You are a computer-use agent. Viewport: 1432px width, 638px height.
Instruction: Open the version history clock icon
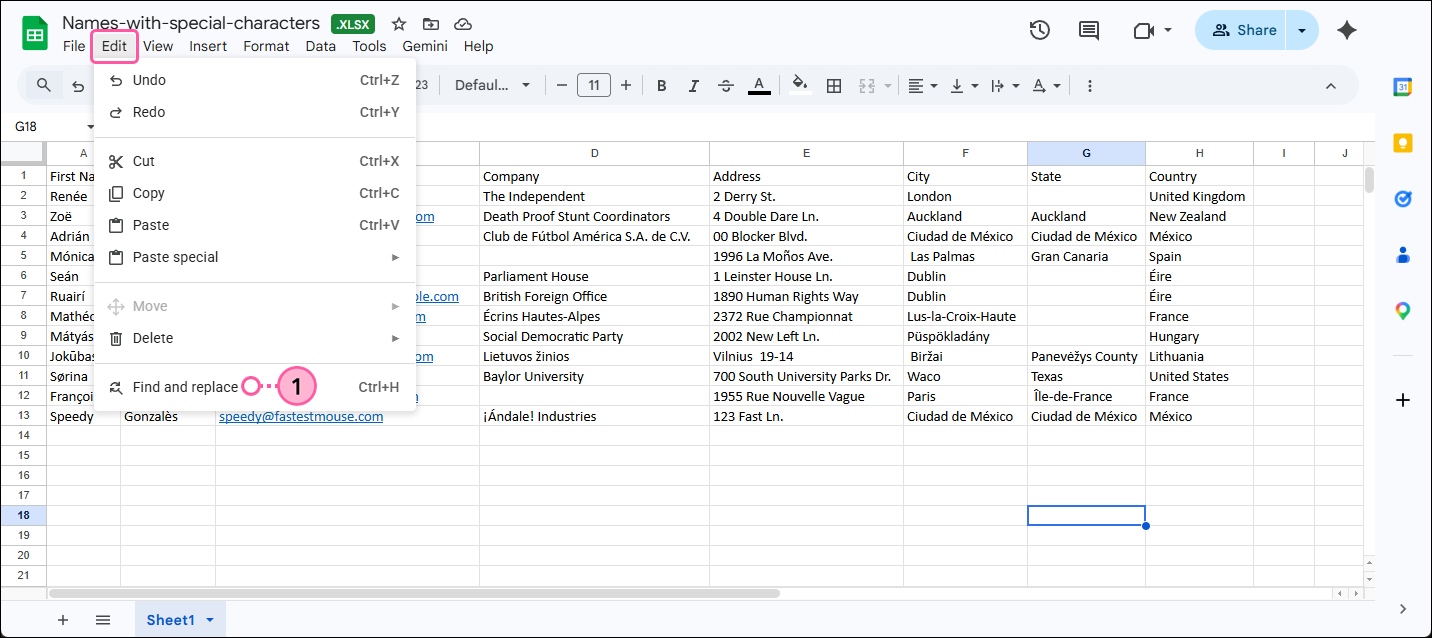point(1039,30)
